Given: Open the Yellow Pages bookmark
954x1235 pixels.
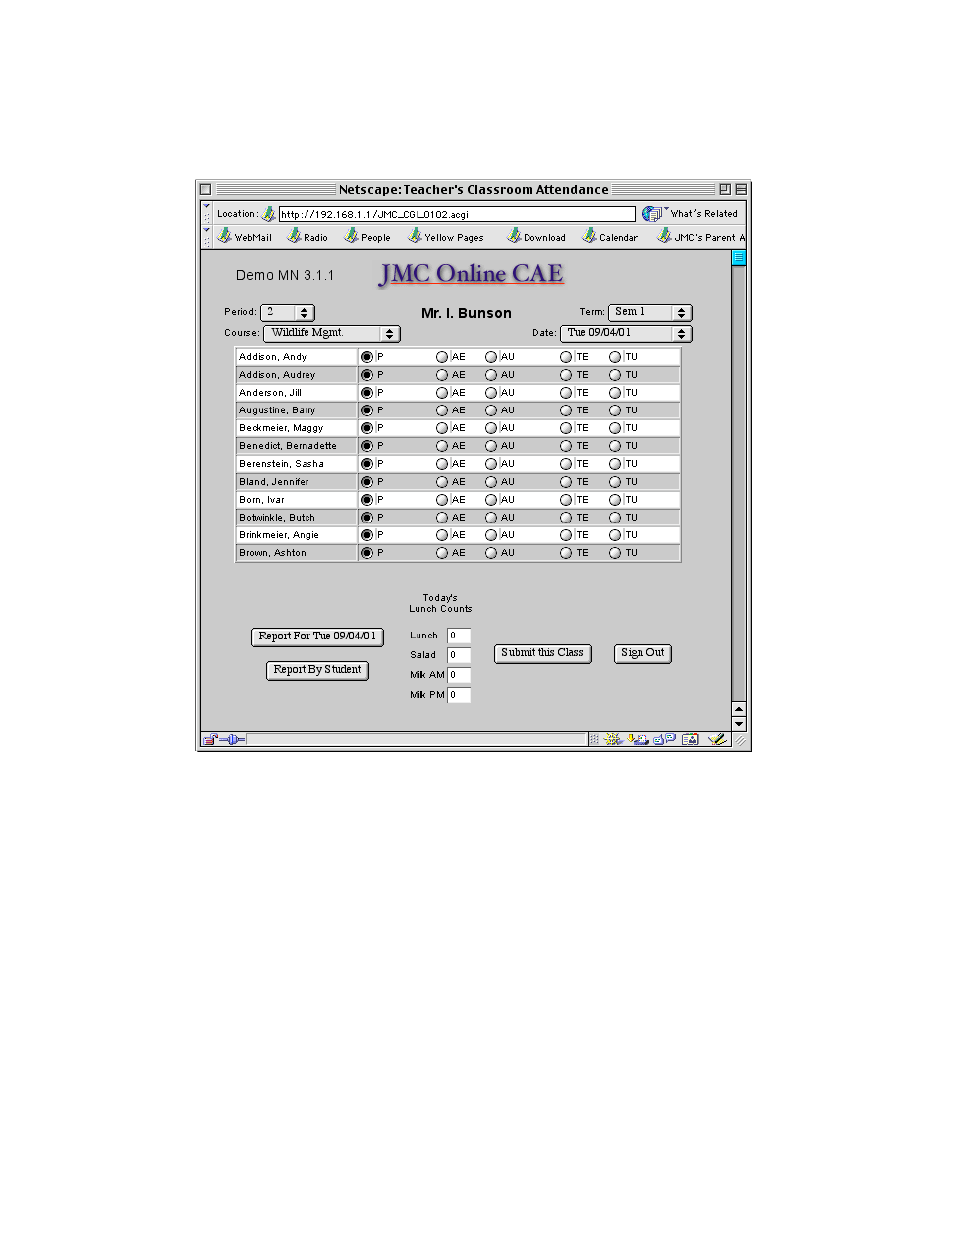Looking at the screenshot, I should point(446,237).
